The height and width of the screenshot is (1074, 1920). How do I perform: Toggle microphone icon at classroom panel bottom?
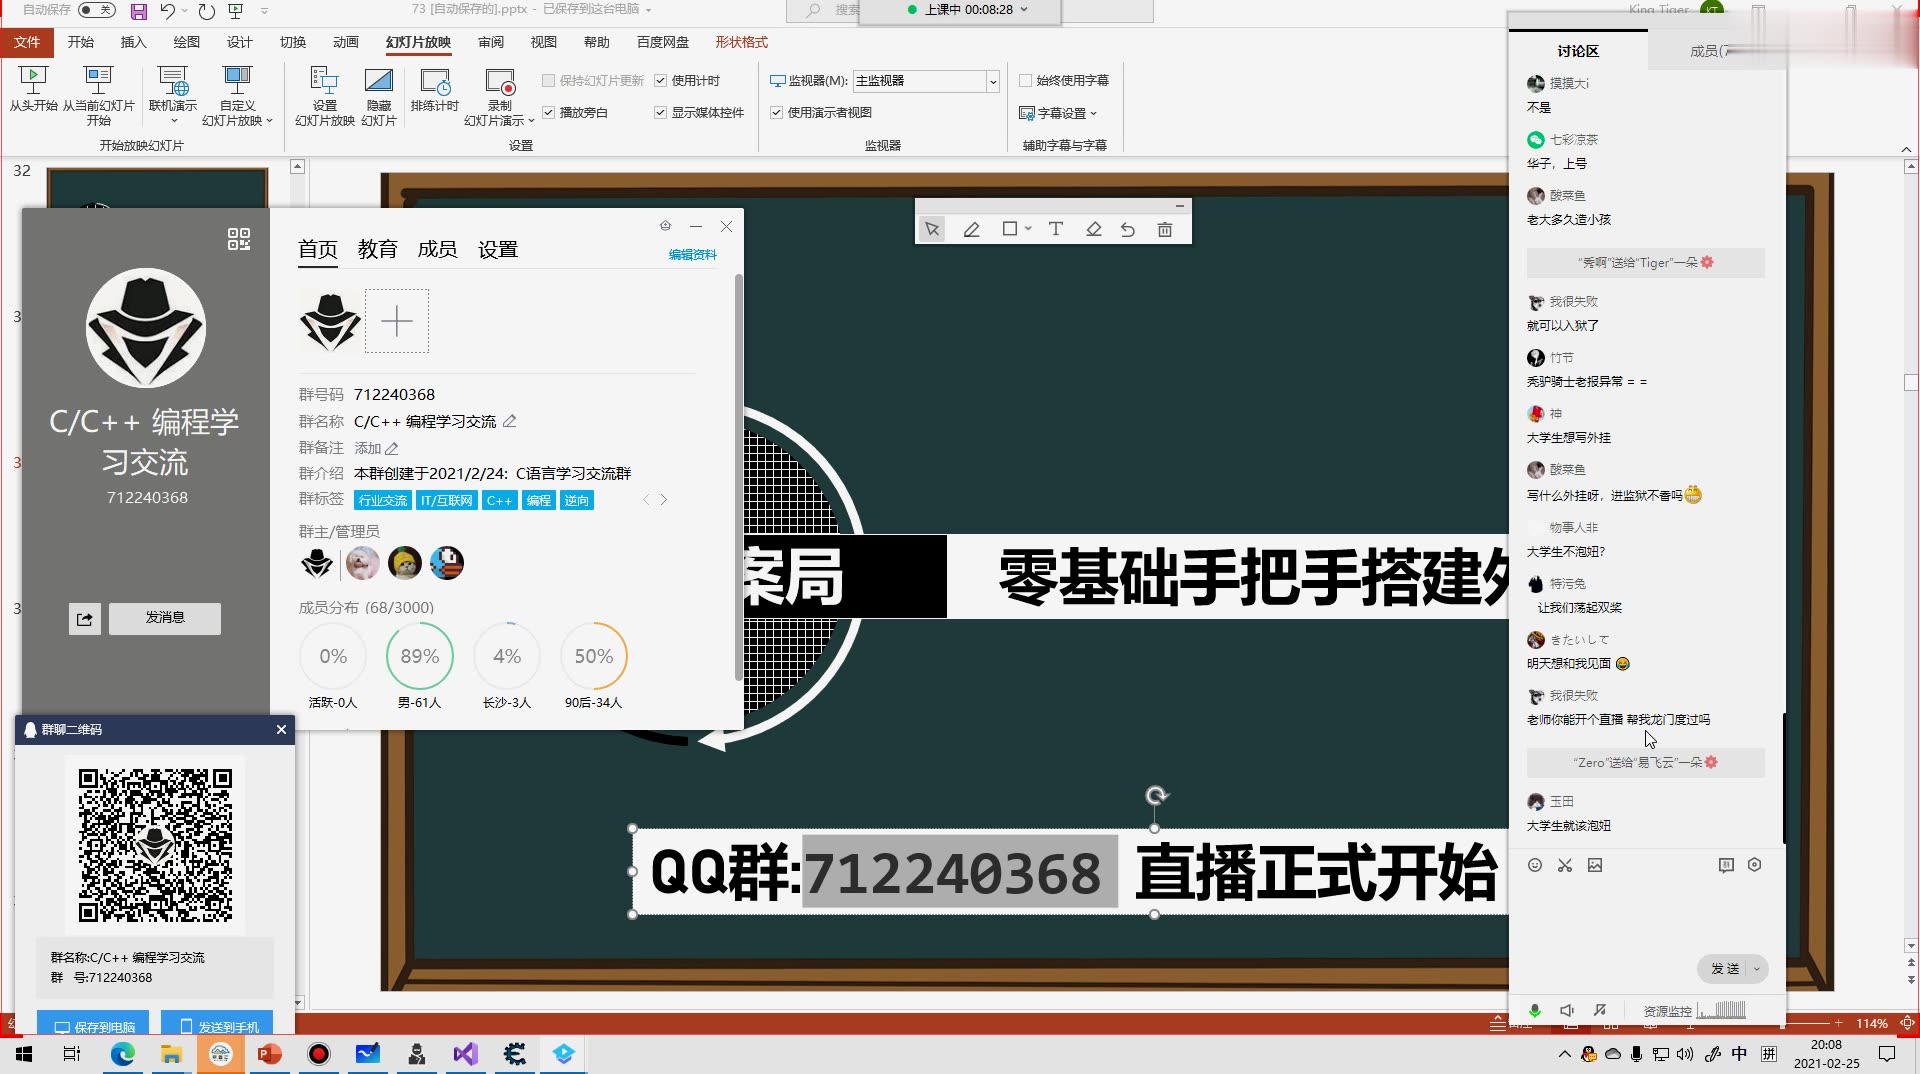click(1535, 1010)
